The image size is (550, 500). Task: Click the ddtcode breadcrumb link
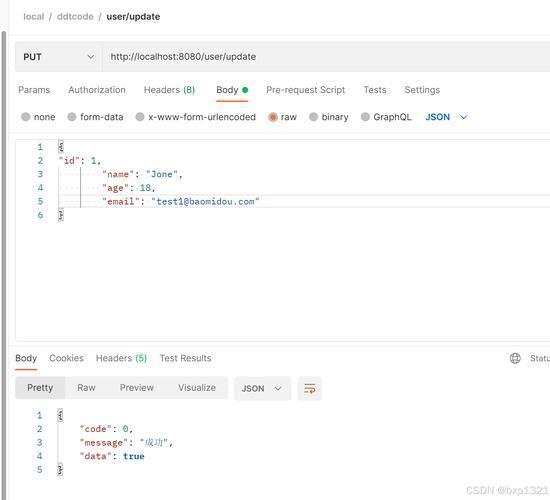pos(75,16)
